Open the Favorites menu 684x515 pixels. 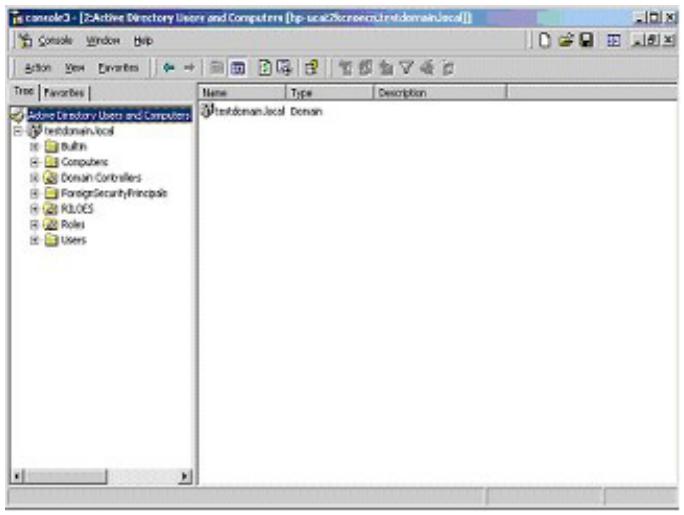click(x=118, y=68)
